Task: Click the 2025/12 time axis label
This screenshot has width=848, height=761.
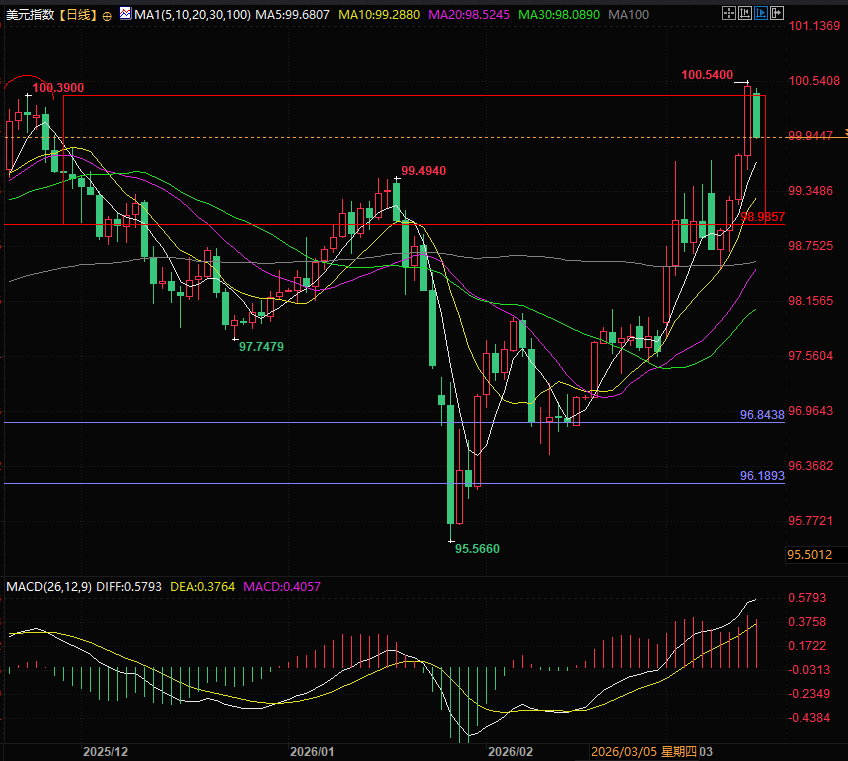Action: coord(105,752)
